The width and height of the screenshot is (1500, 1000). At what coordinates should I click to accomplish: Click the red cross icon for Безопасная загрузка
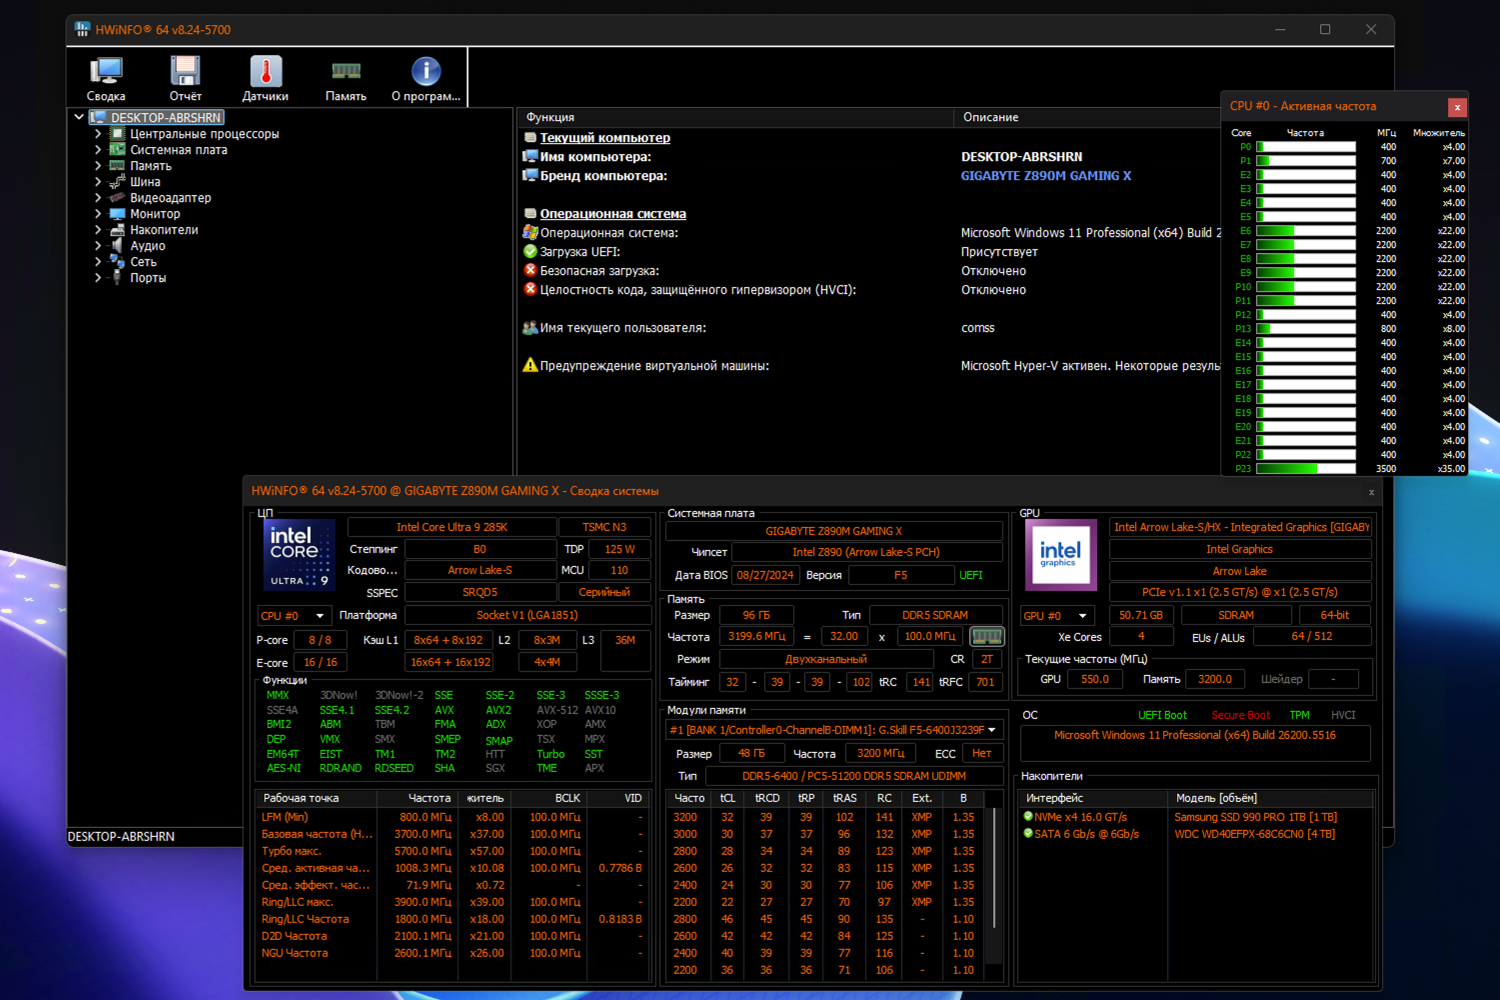[531, 271]
